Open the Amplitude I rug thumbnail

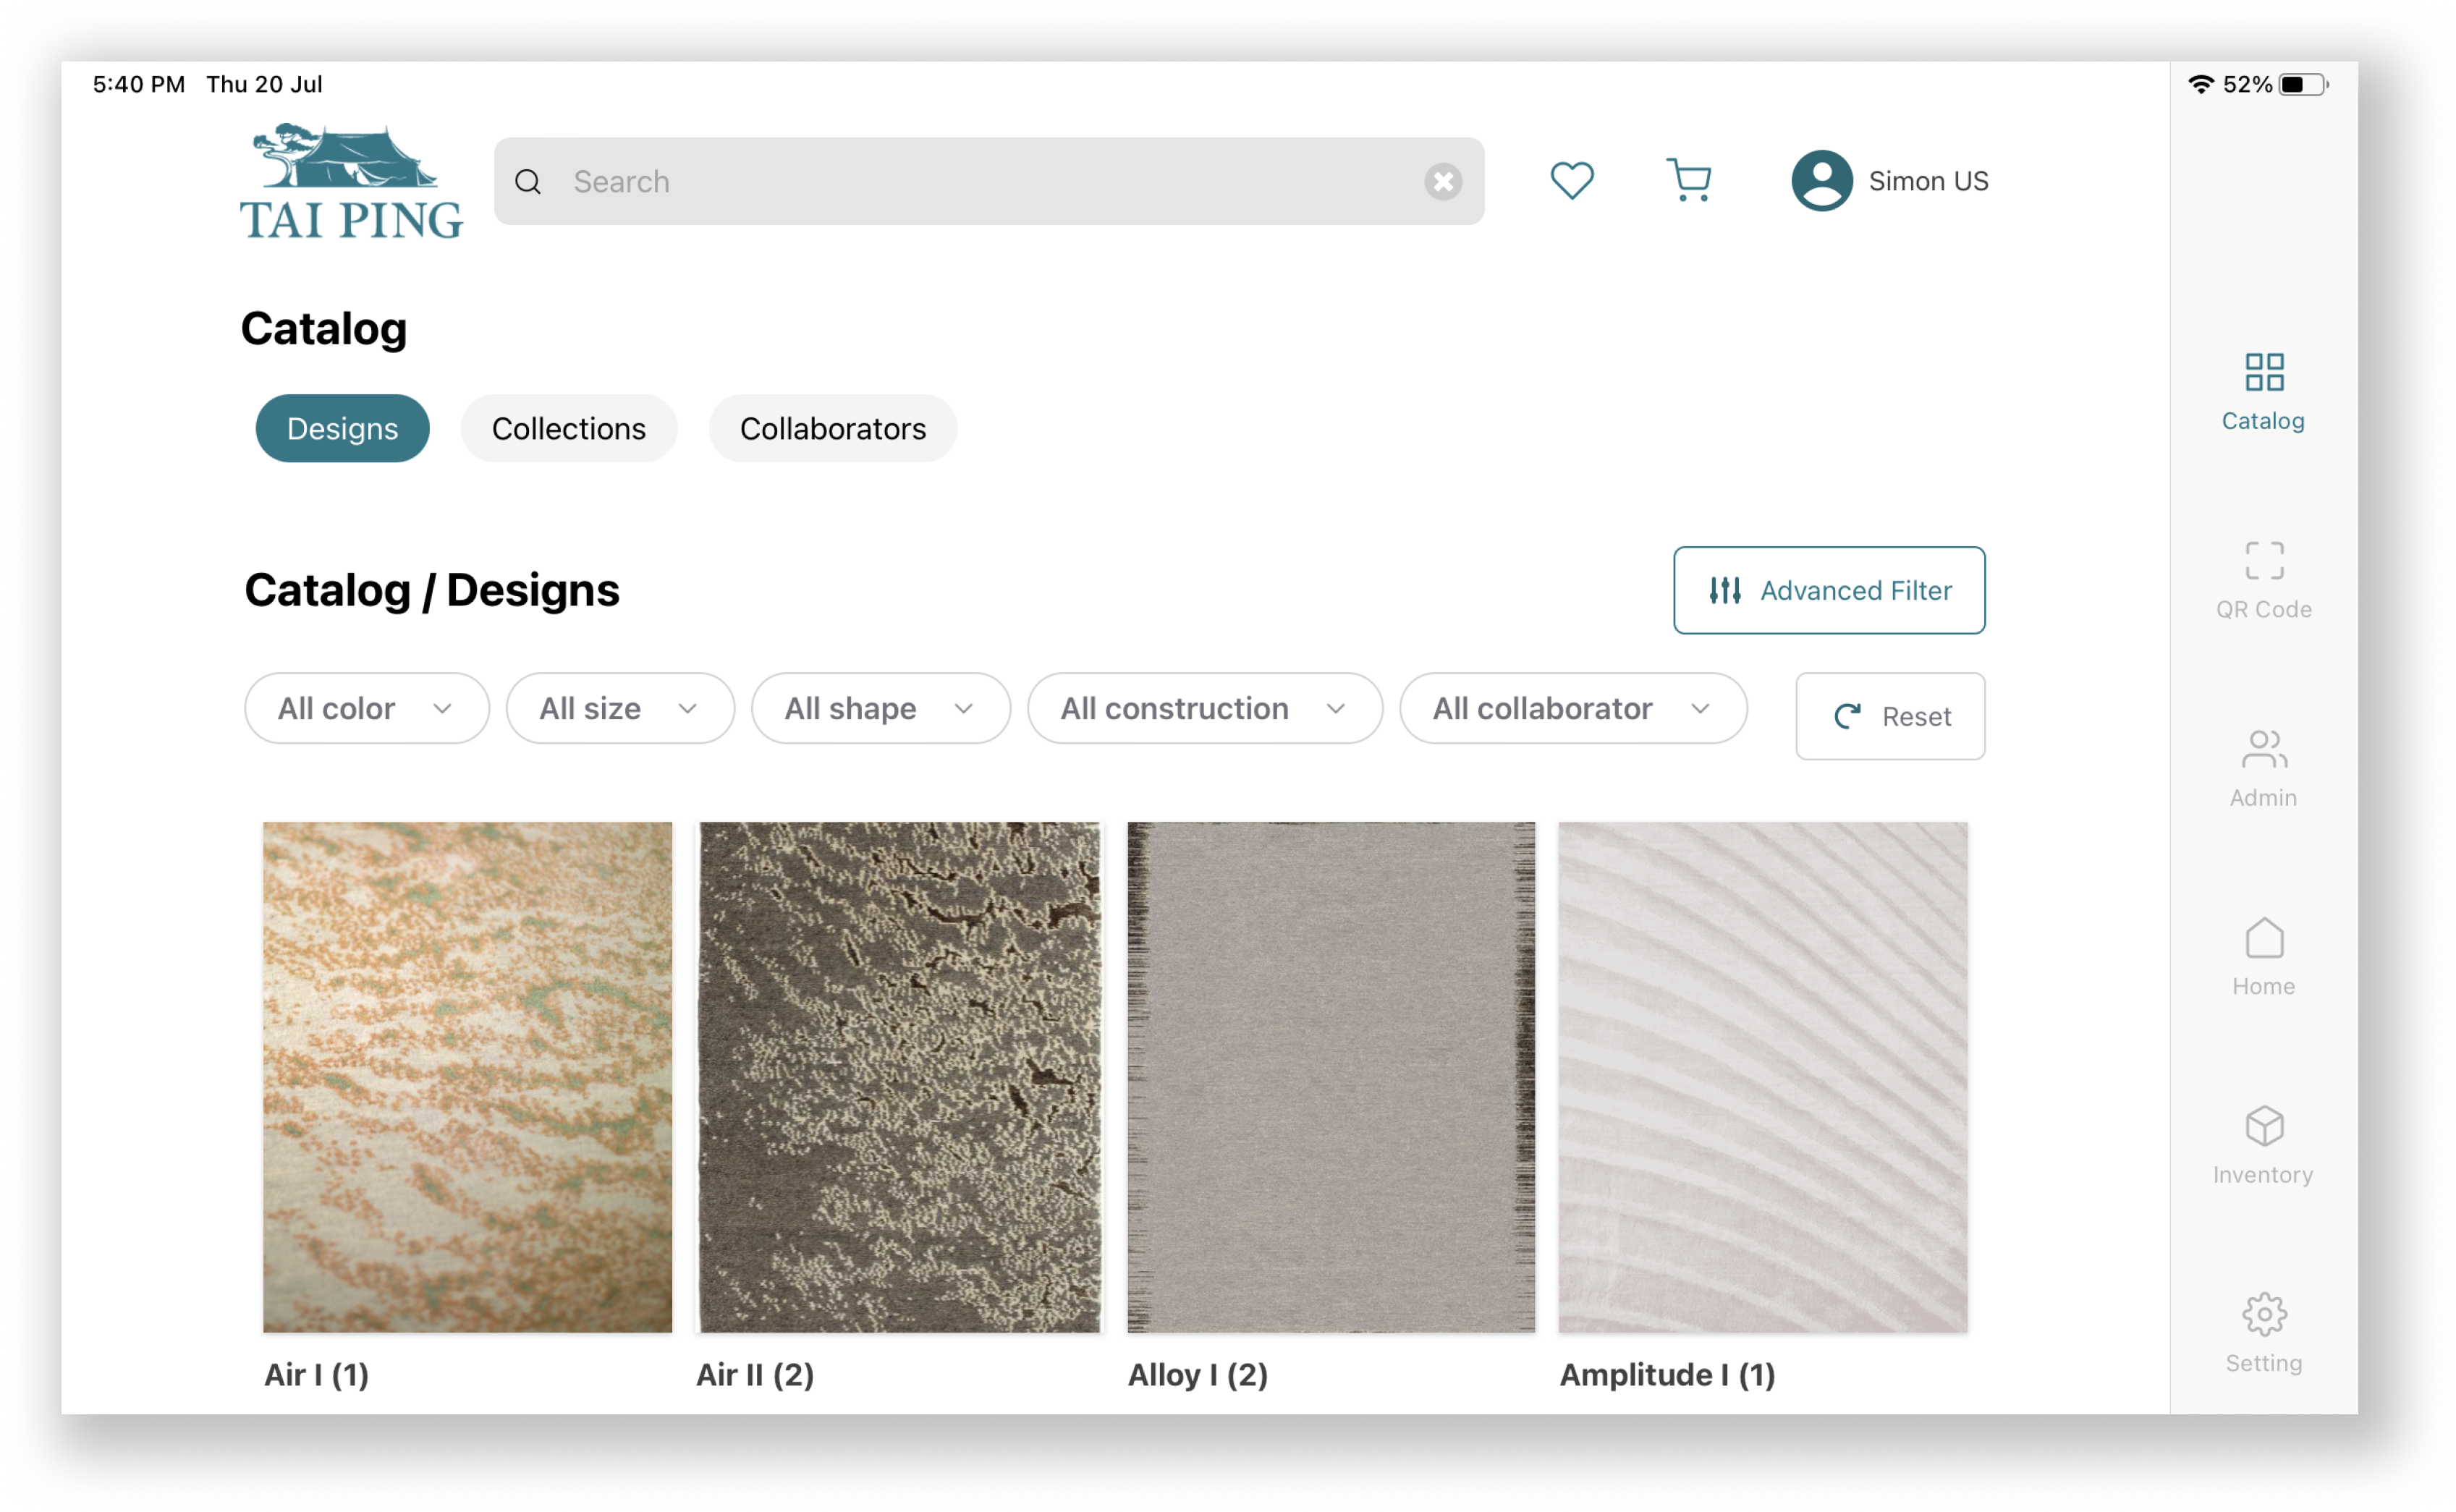pos(1763,1077)
